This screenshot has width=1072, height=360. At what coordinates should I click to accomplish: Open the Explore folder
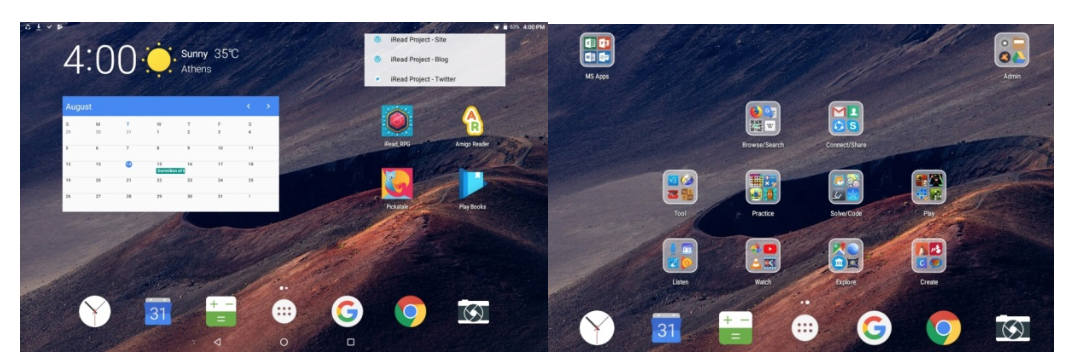coord(846,255)
